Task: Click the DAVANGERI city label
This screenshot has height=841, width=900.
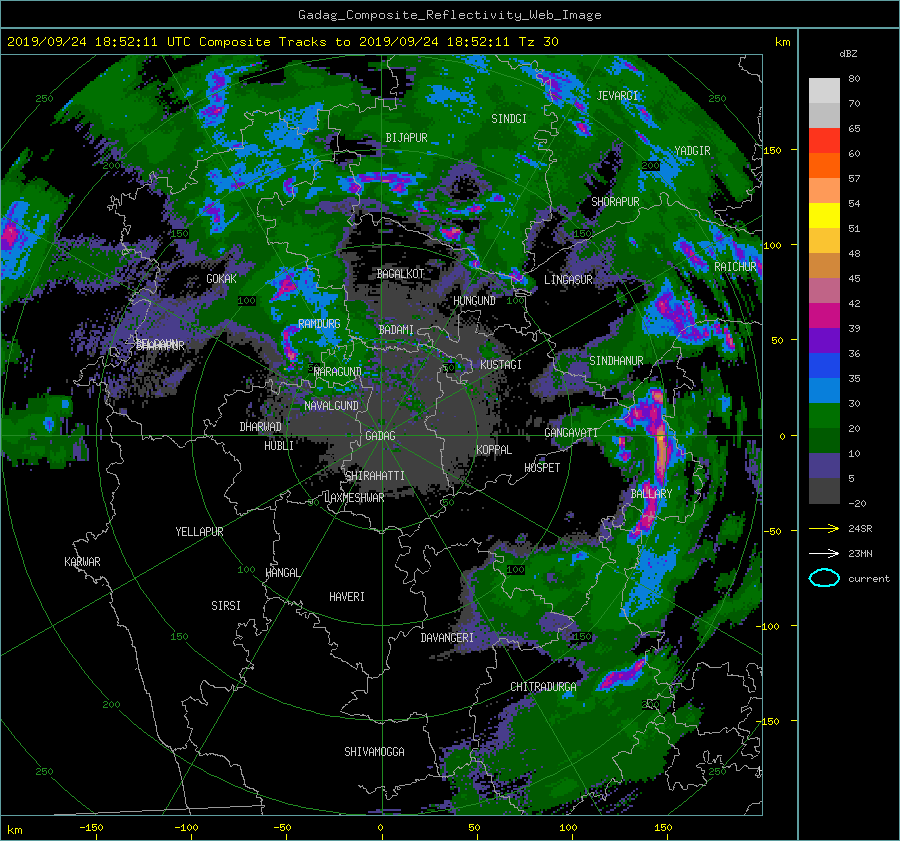Action: (x=447, y=638)
